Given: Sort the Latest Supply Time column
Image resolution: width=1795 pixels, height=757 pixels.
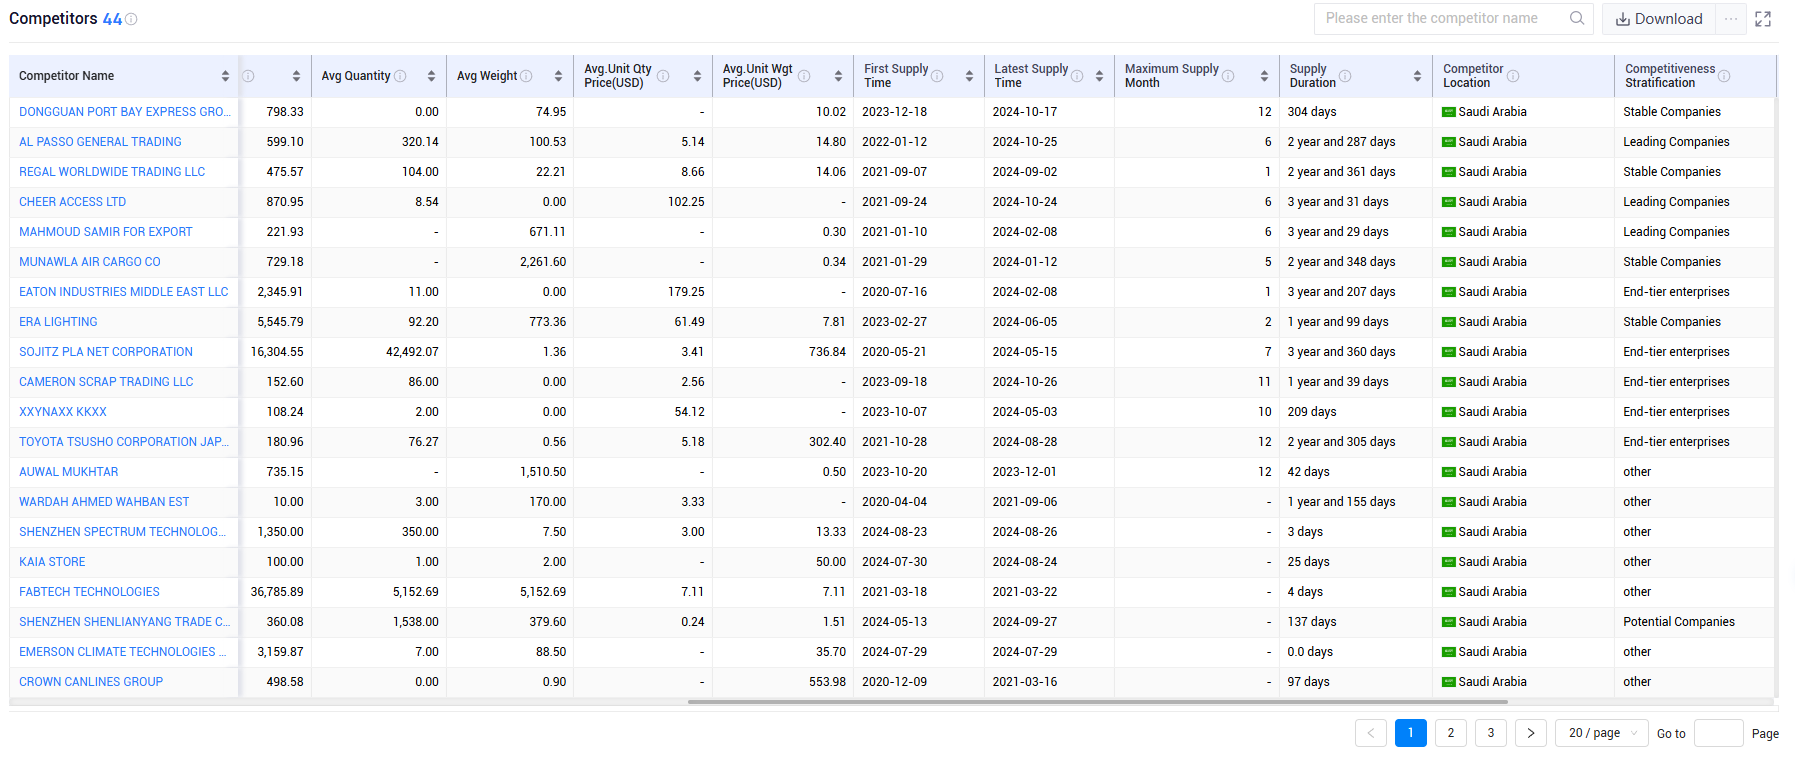Looking at the screenshot, I should pyautogui.click(x=1099, y=76).
